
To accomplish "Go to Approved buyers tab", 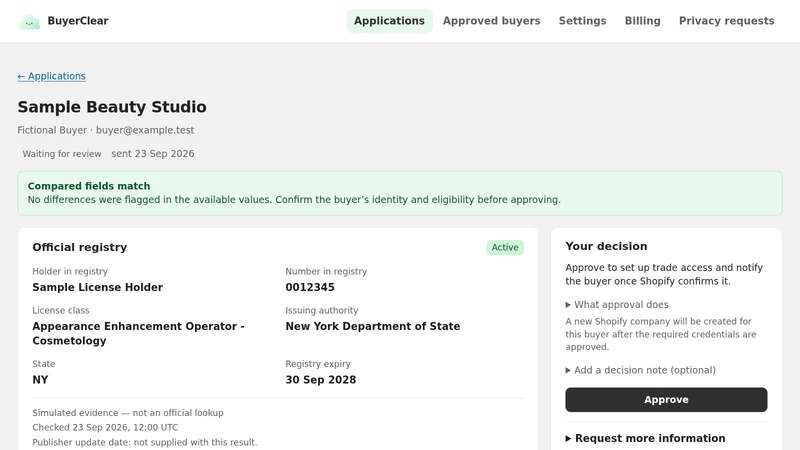I will (491, 21).
